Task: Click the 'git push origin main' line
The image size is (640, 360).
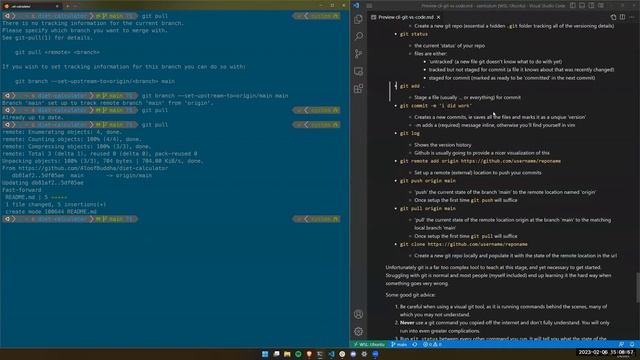Action: pos(428,180)
